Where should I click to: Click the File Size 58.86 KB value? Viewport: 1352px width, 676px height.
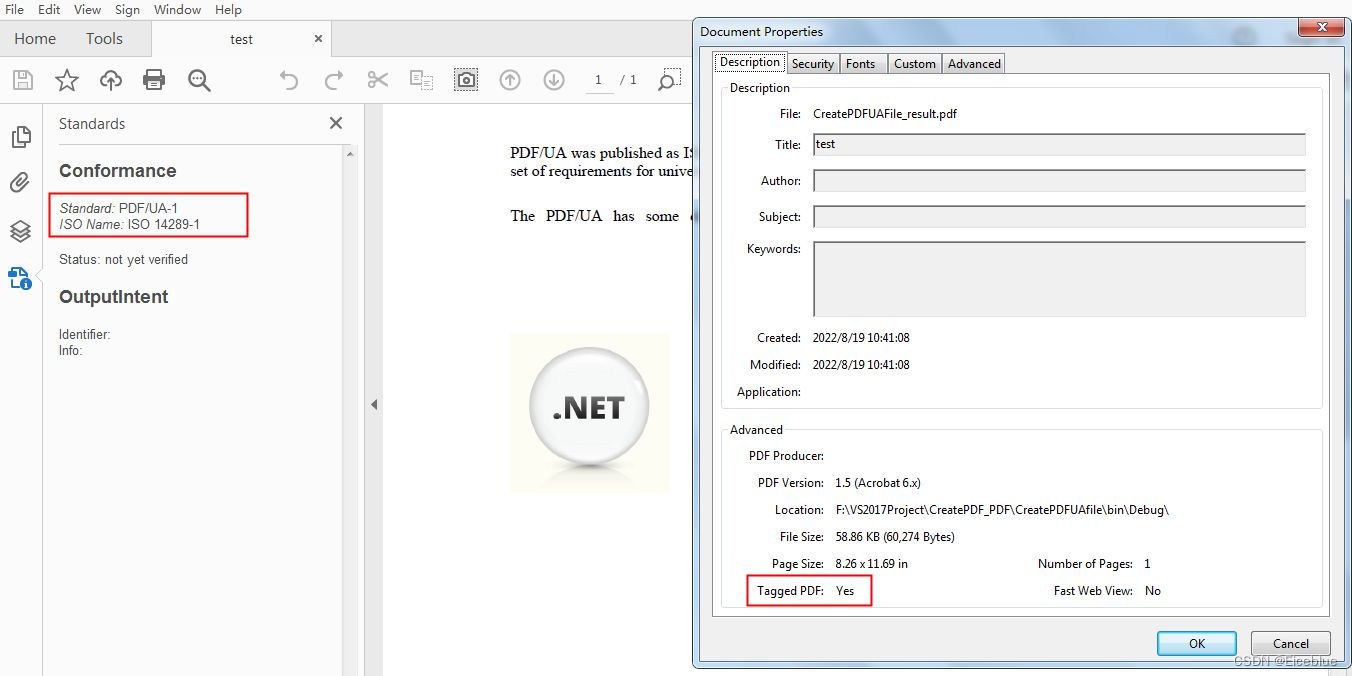[895, 537]
